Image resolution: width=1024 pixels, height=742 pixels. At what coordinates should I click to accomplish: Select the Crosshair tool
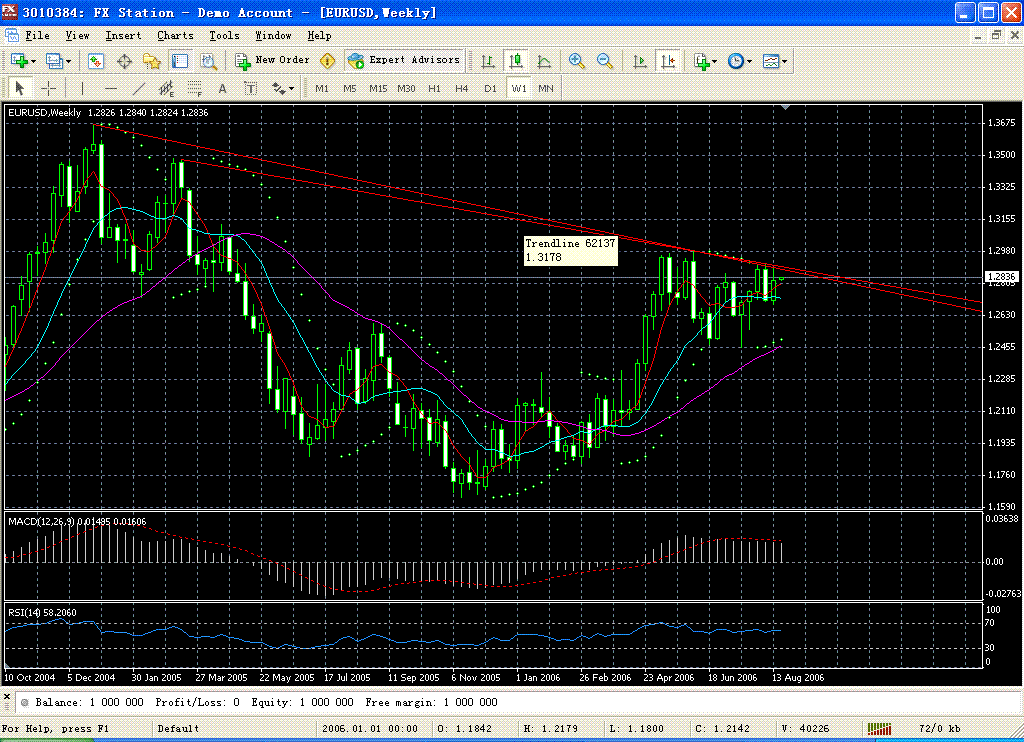48,88
